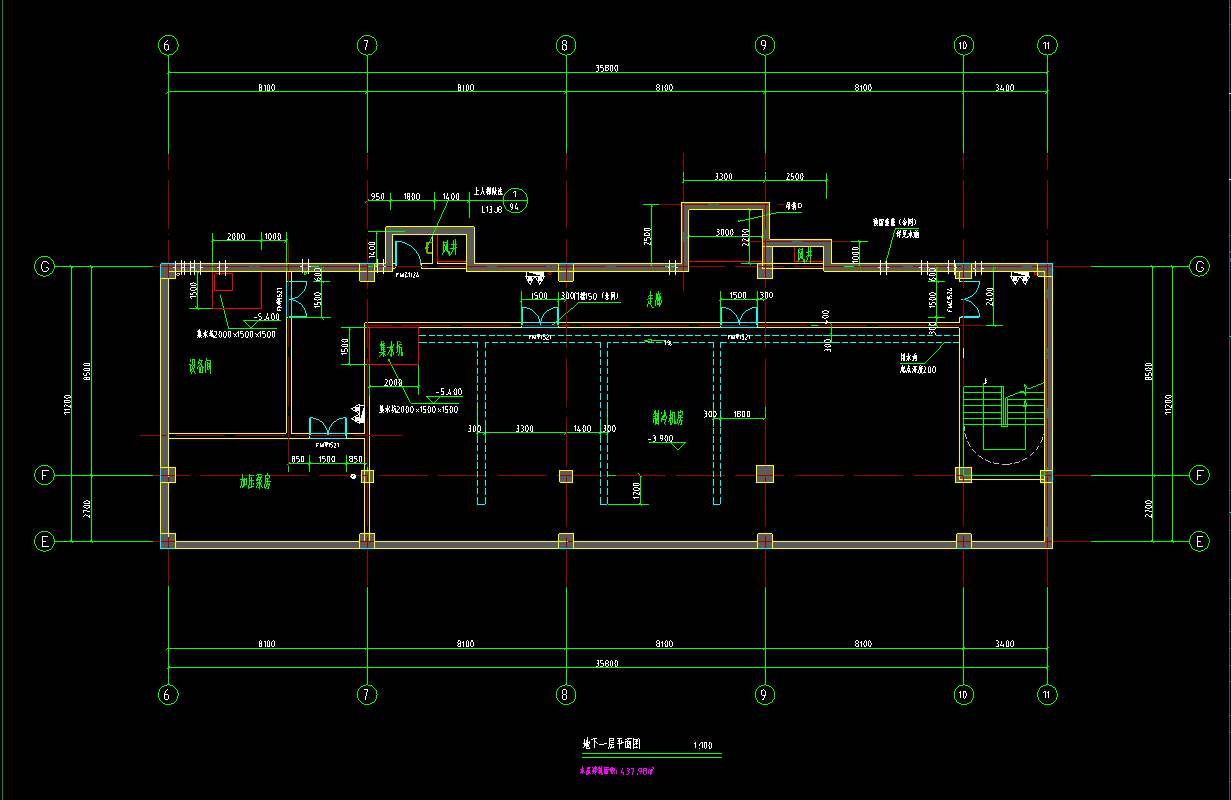Click the single door of the left 风井 shaft

pyautogui.click(x=405, y=253)
